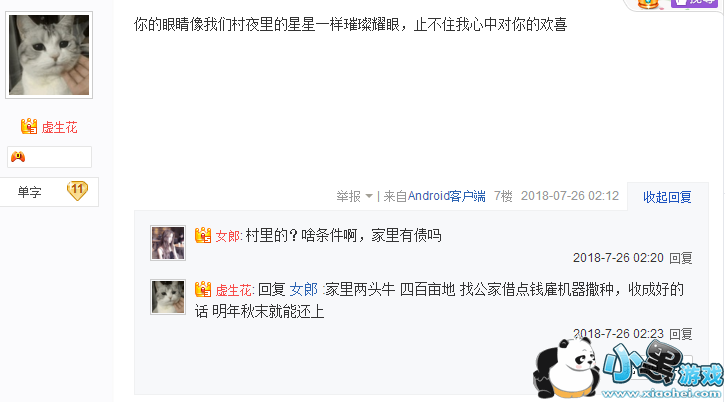Collapse replies with 收起回复
The height and width of the screenshot is (402, 725).
[667, 197]
